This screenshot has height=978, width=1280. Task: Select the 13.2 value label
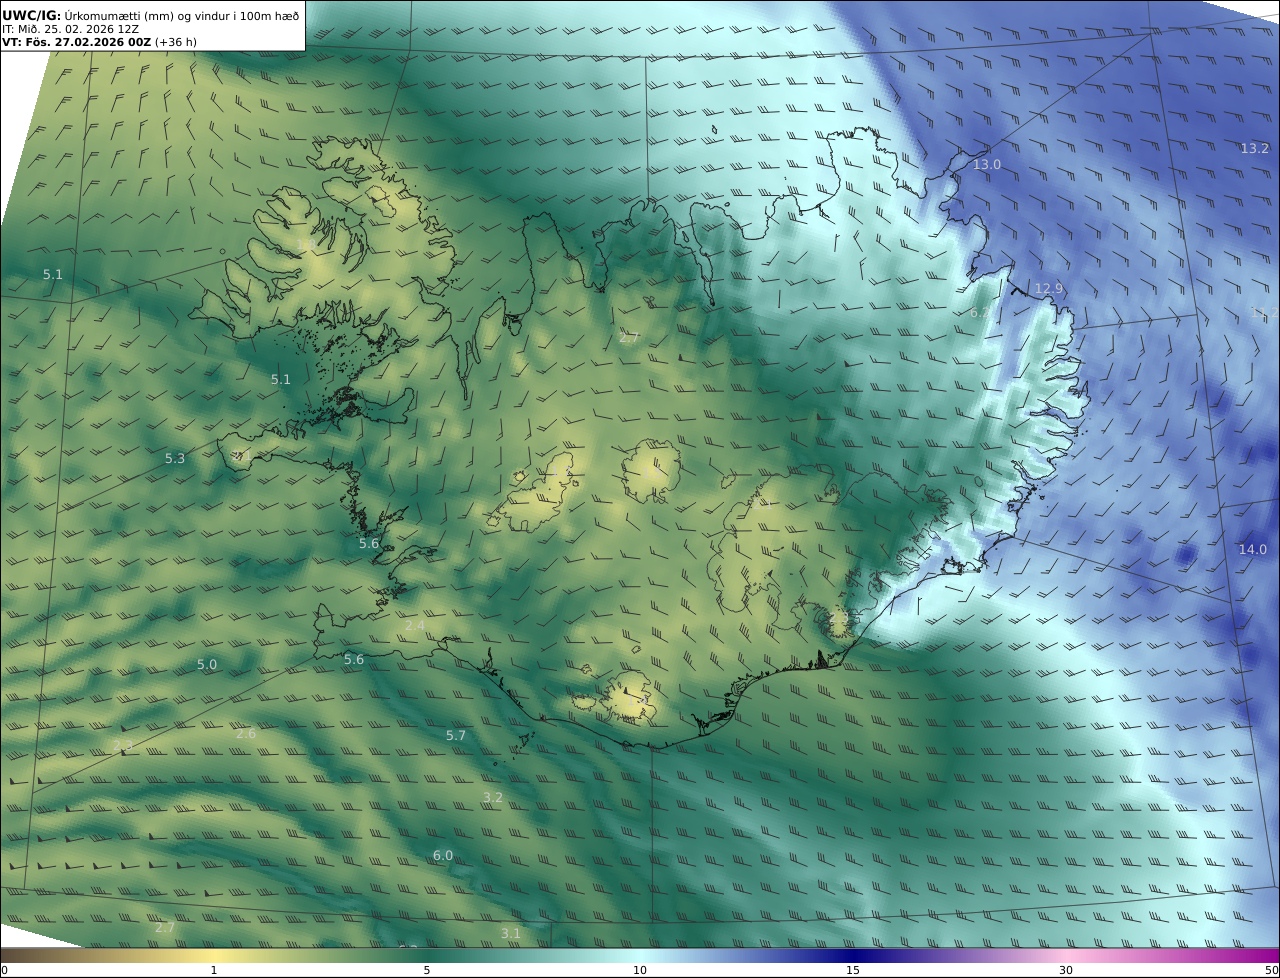(1254, 148)
